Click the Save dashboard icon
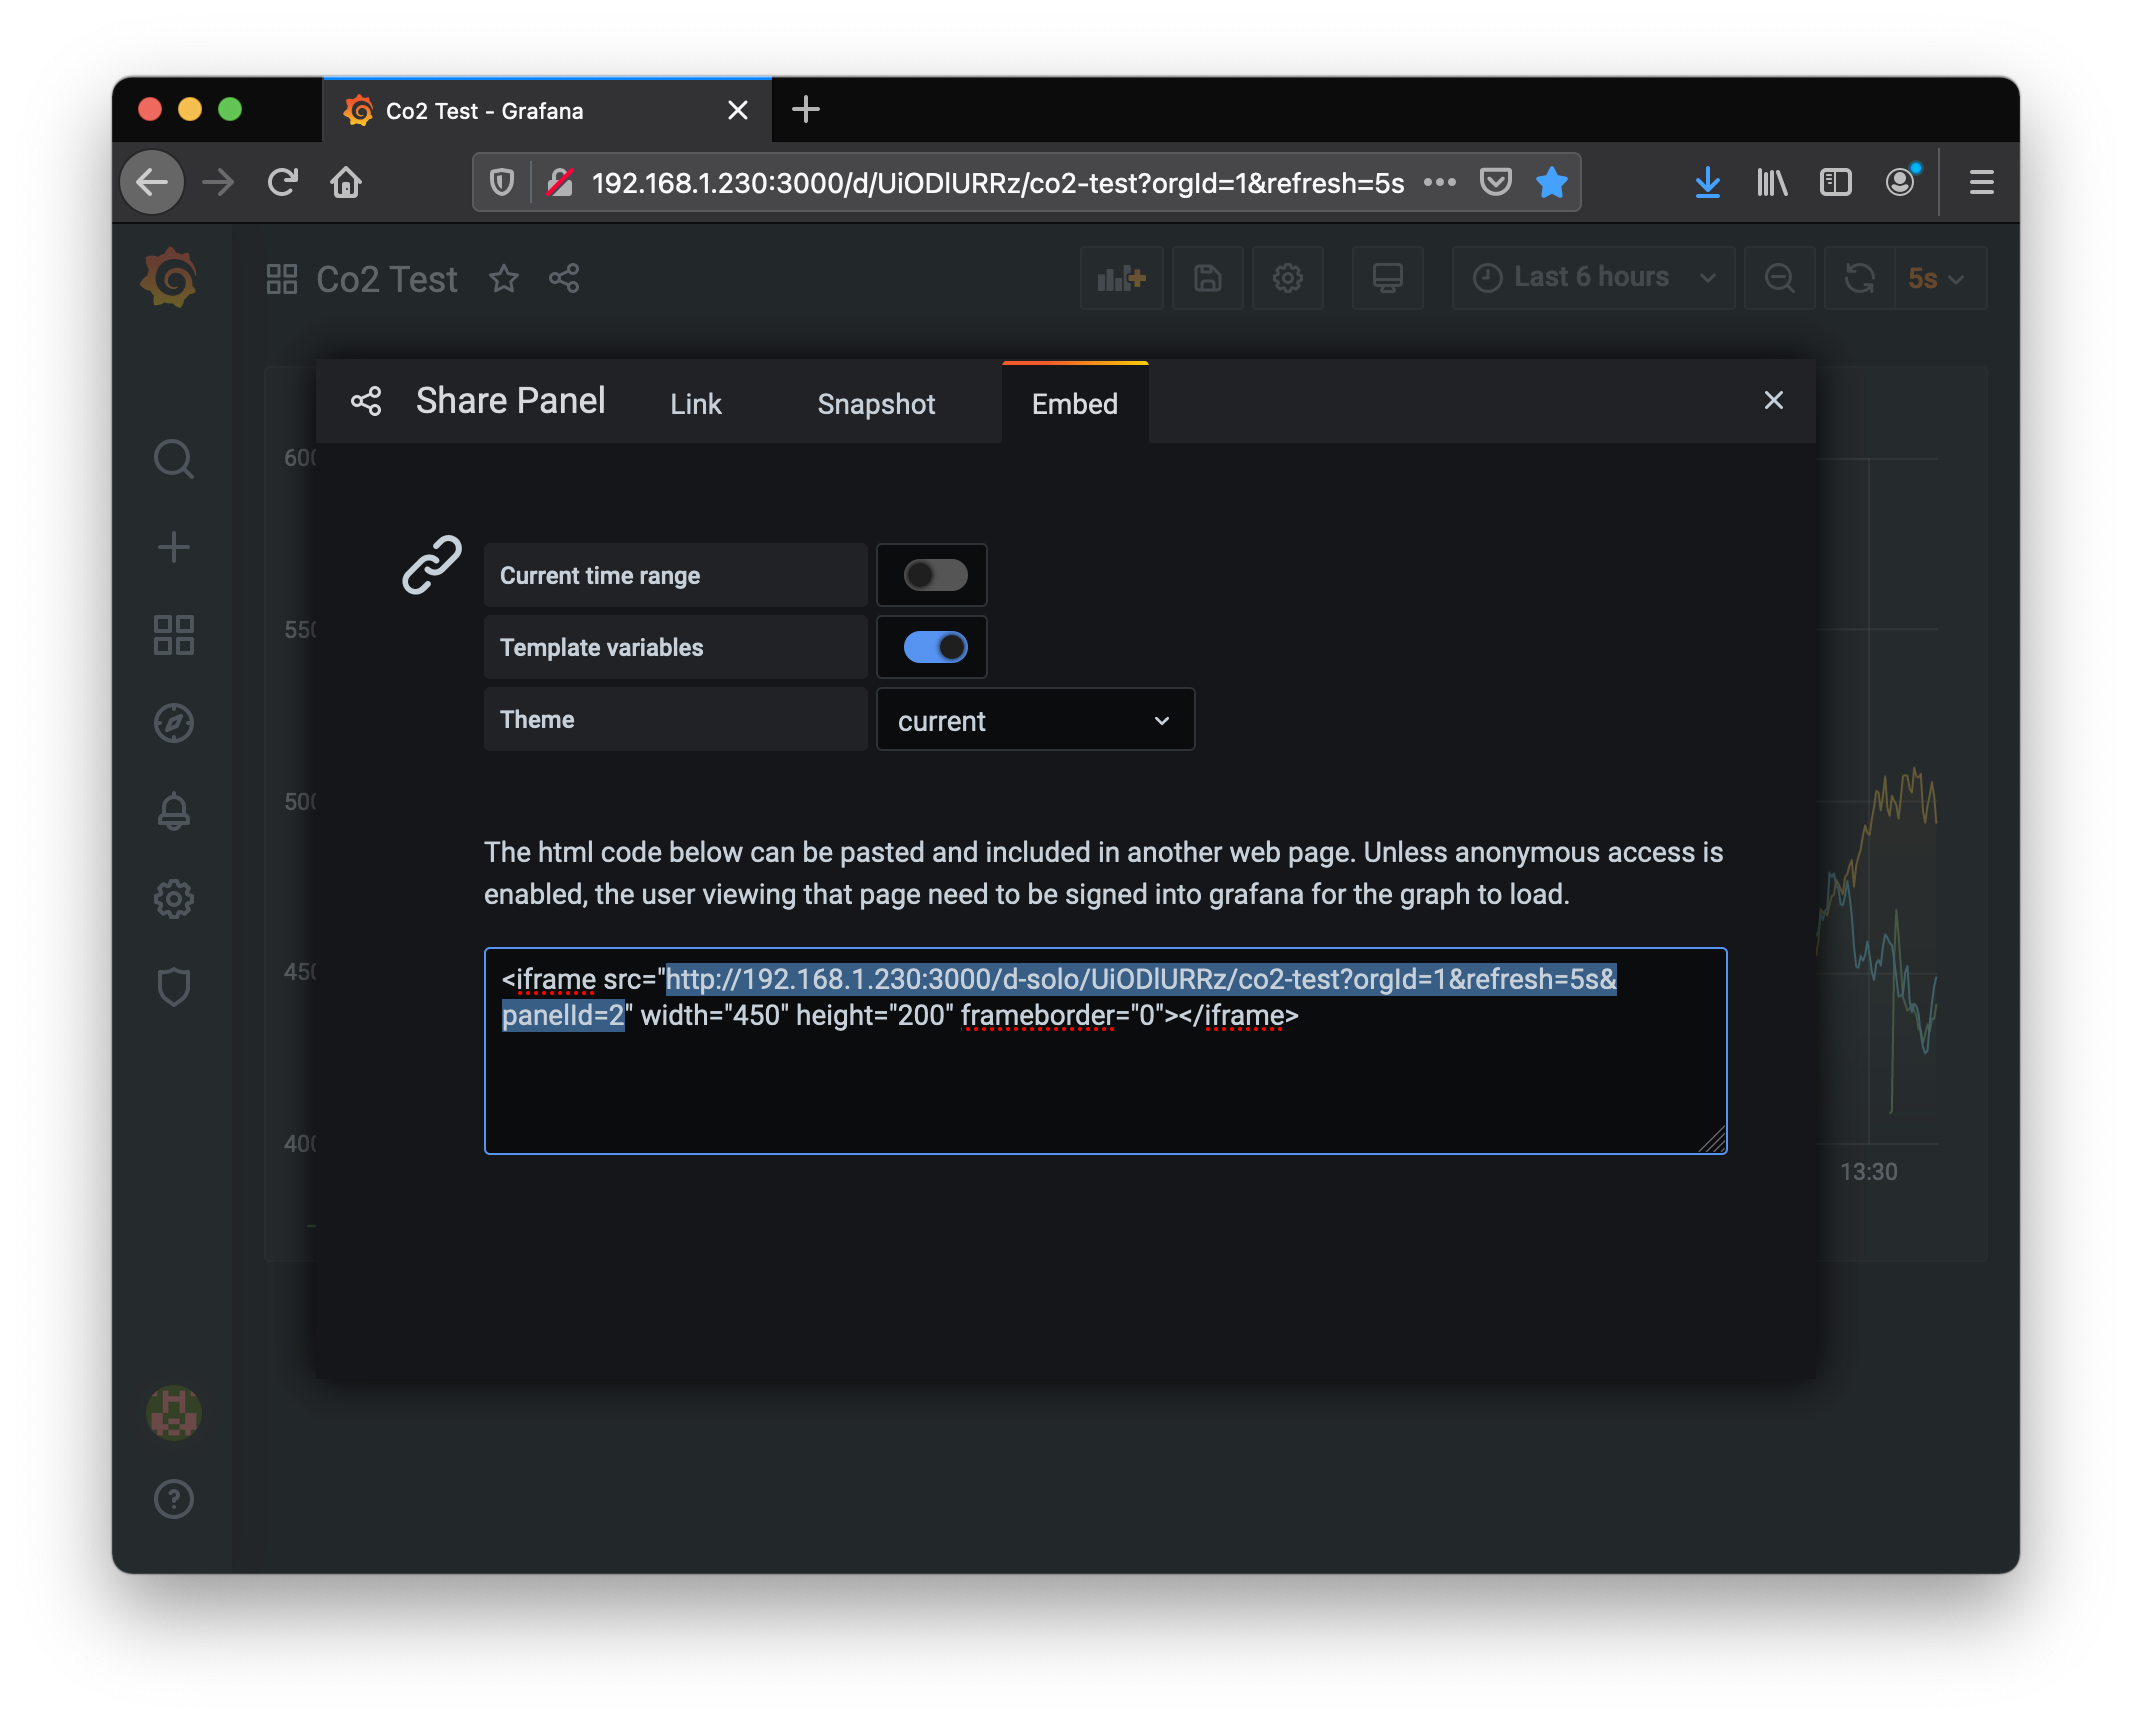The width and height of the screenshot is (2132, 1722). click(1208, 278)
